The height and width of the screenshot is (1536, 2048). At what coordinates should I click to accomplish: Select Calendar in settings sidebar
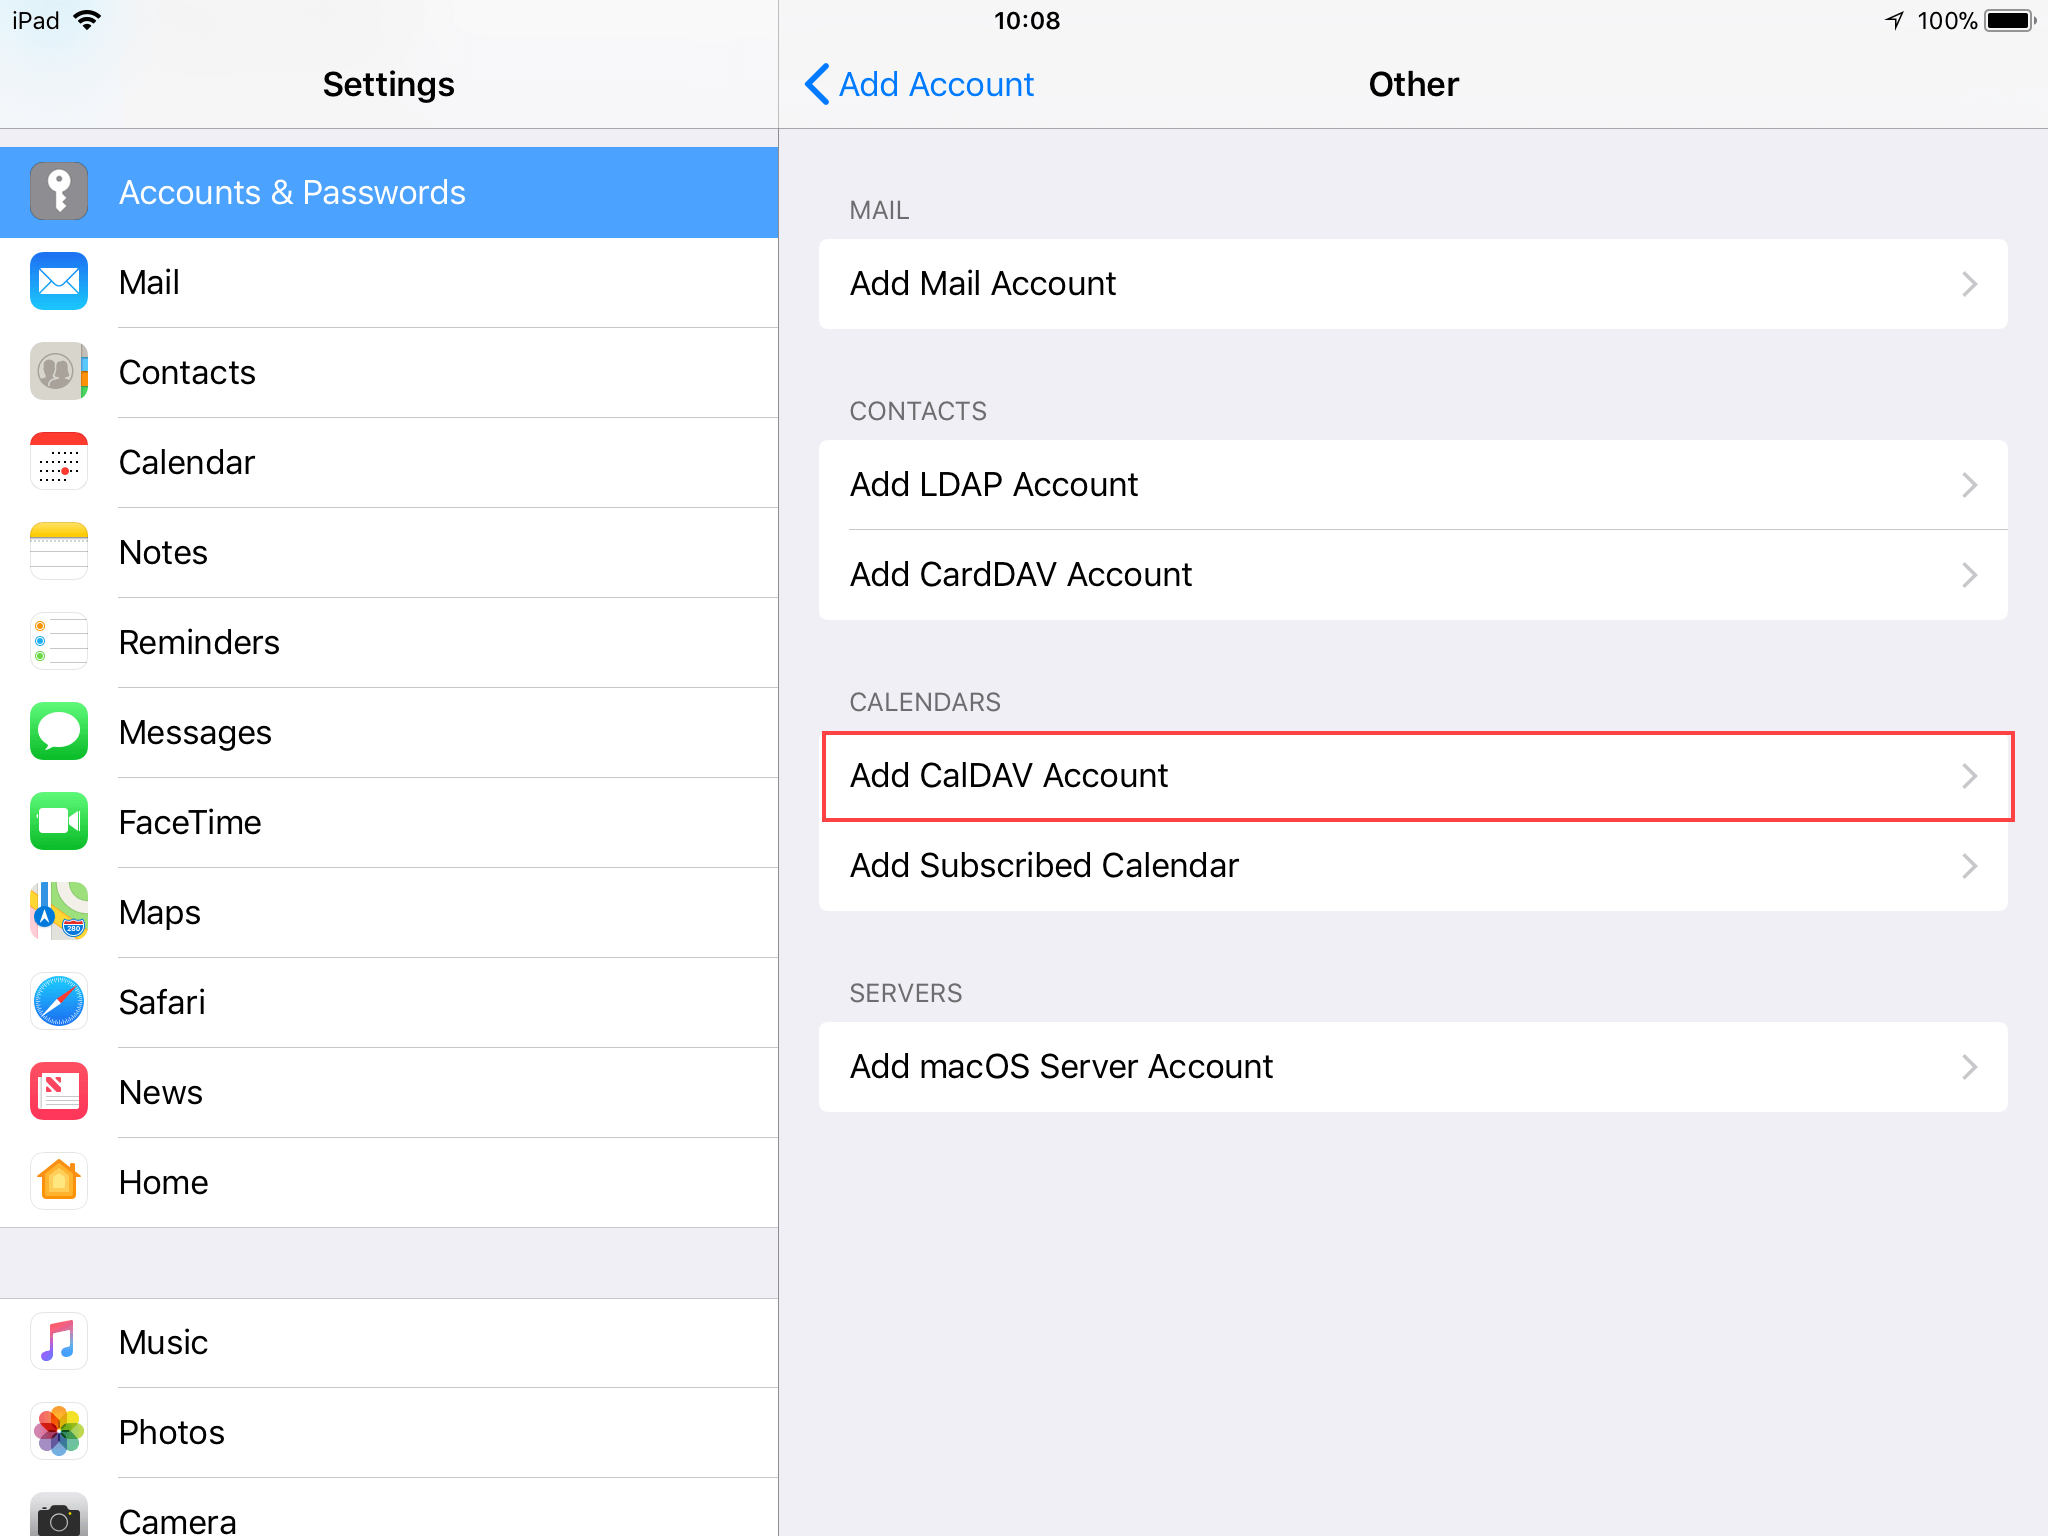(x=389, y=462)
